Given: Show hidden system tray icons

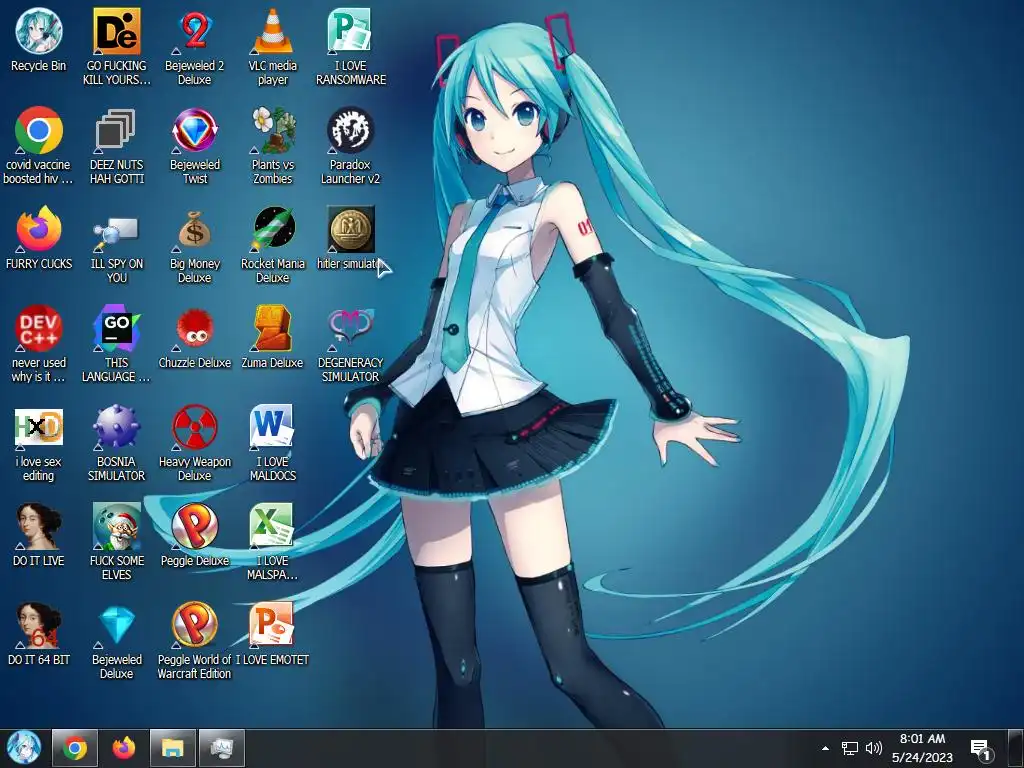Looking at the screenshot, I should click(x=825, y=748).
